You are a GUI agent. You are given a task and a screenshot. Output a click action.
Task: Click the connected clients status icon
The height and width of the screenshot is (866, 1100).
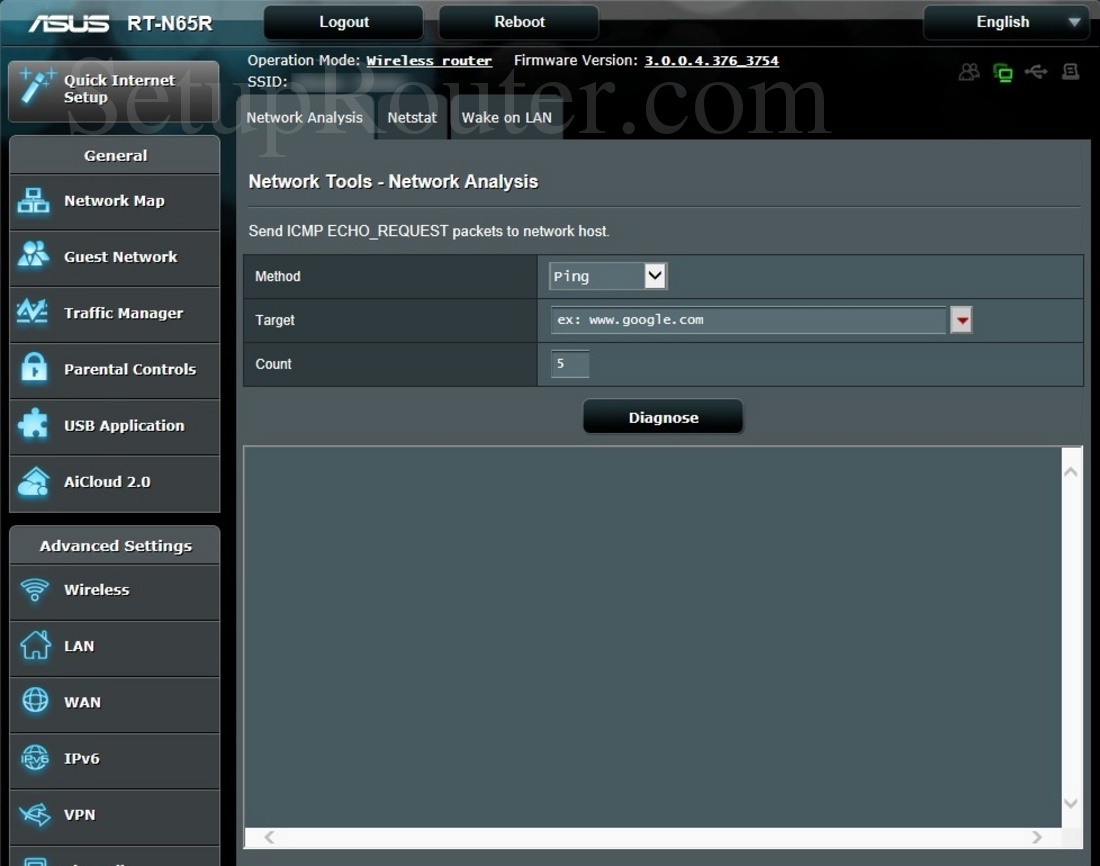[968, 72]
